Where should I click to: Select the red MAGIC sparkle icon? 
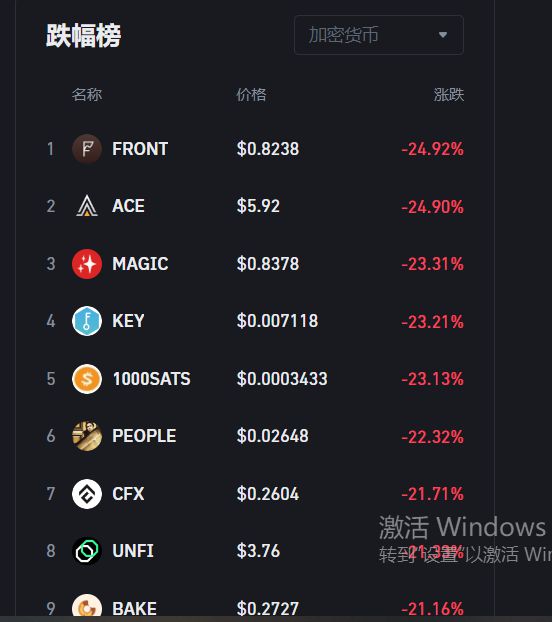[87, 264]
